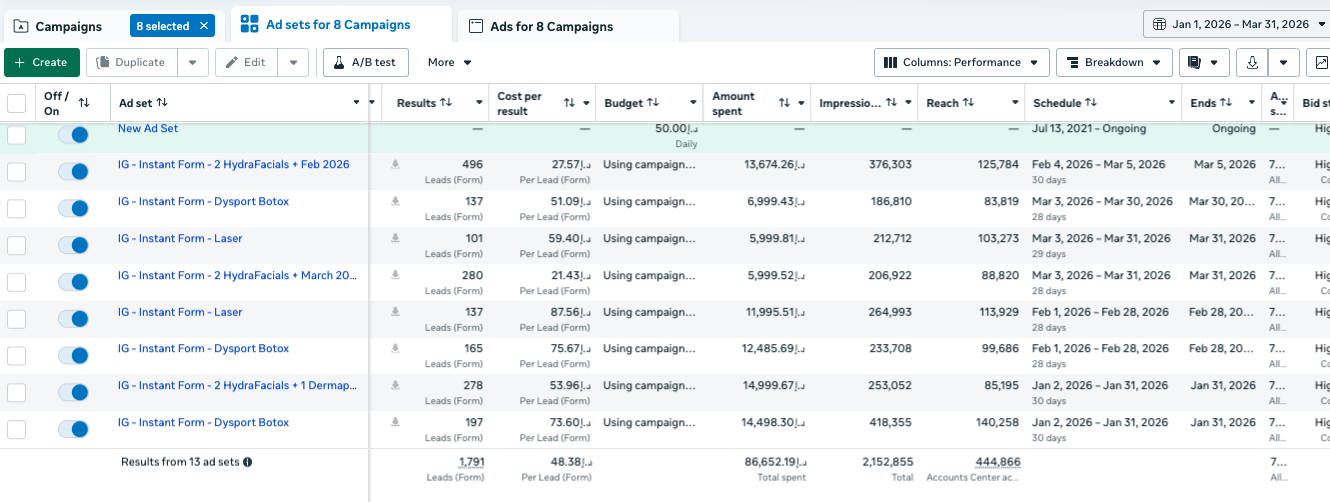The height and width of the screenshot is (502, 1330).
Task: Click the Edit pencil icon
Action: pos(232,62)
